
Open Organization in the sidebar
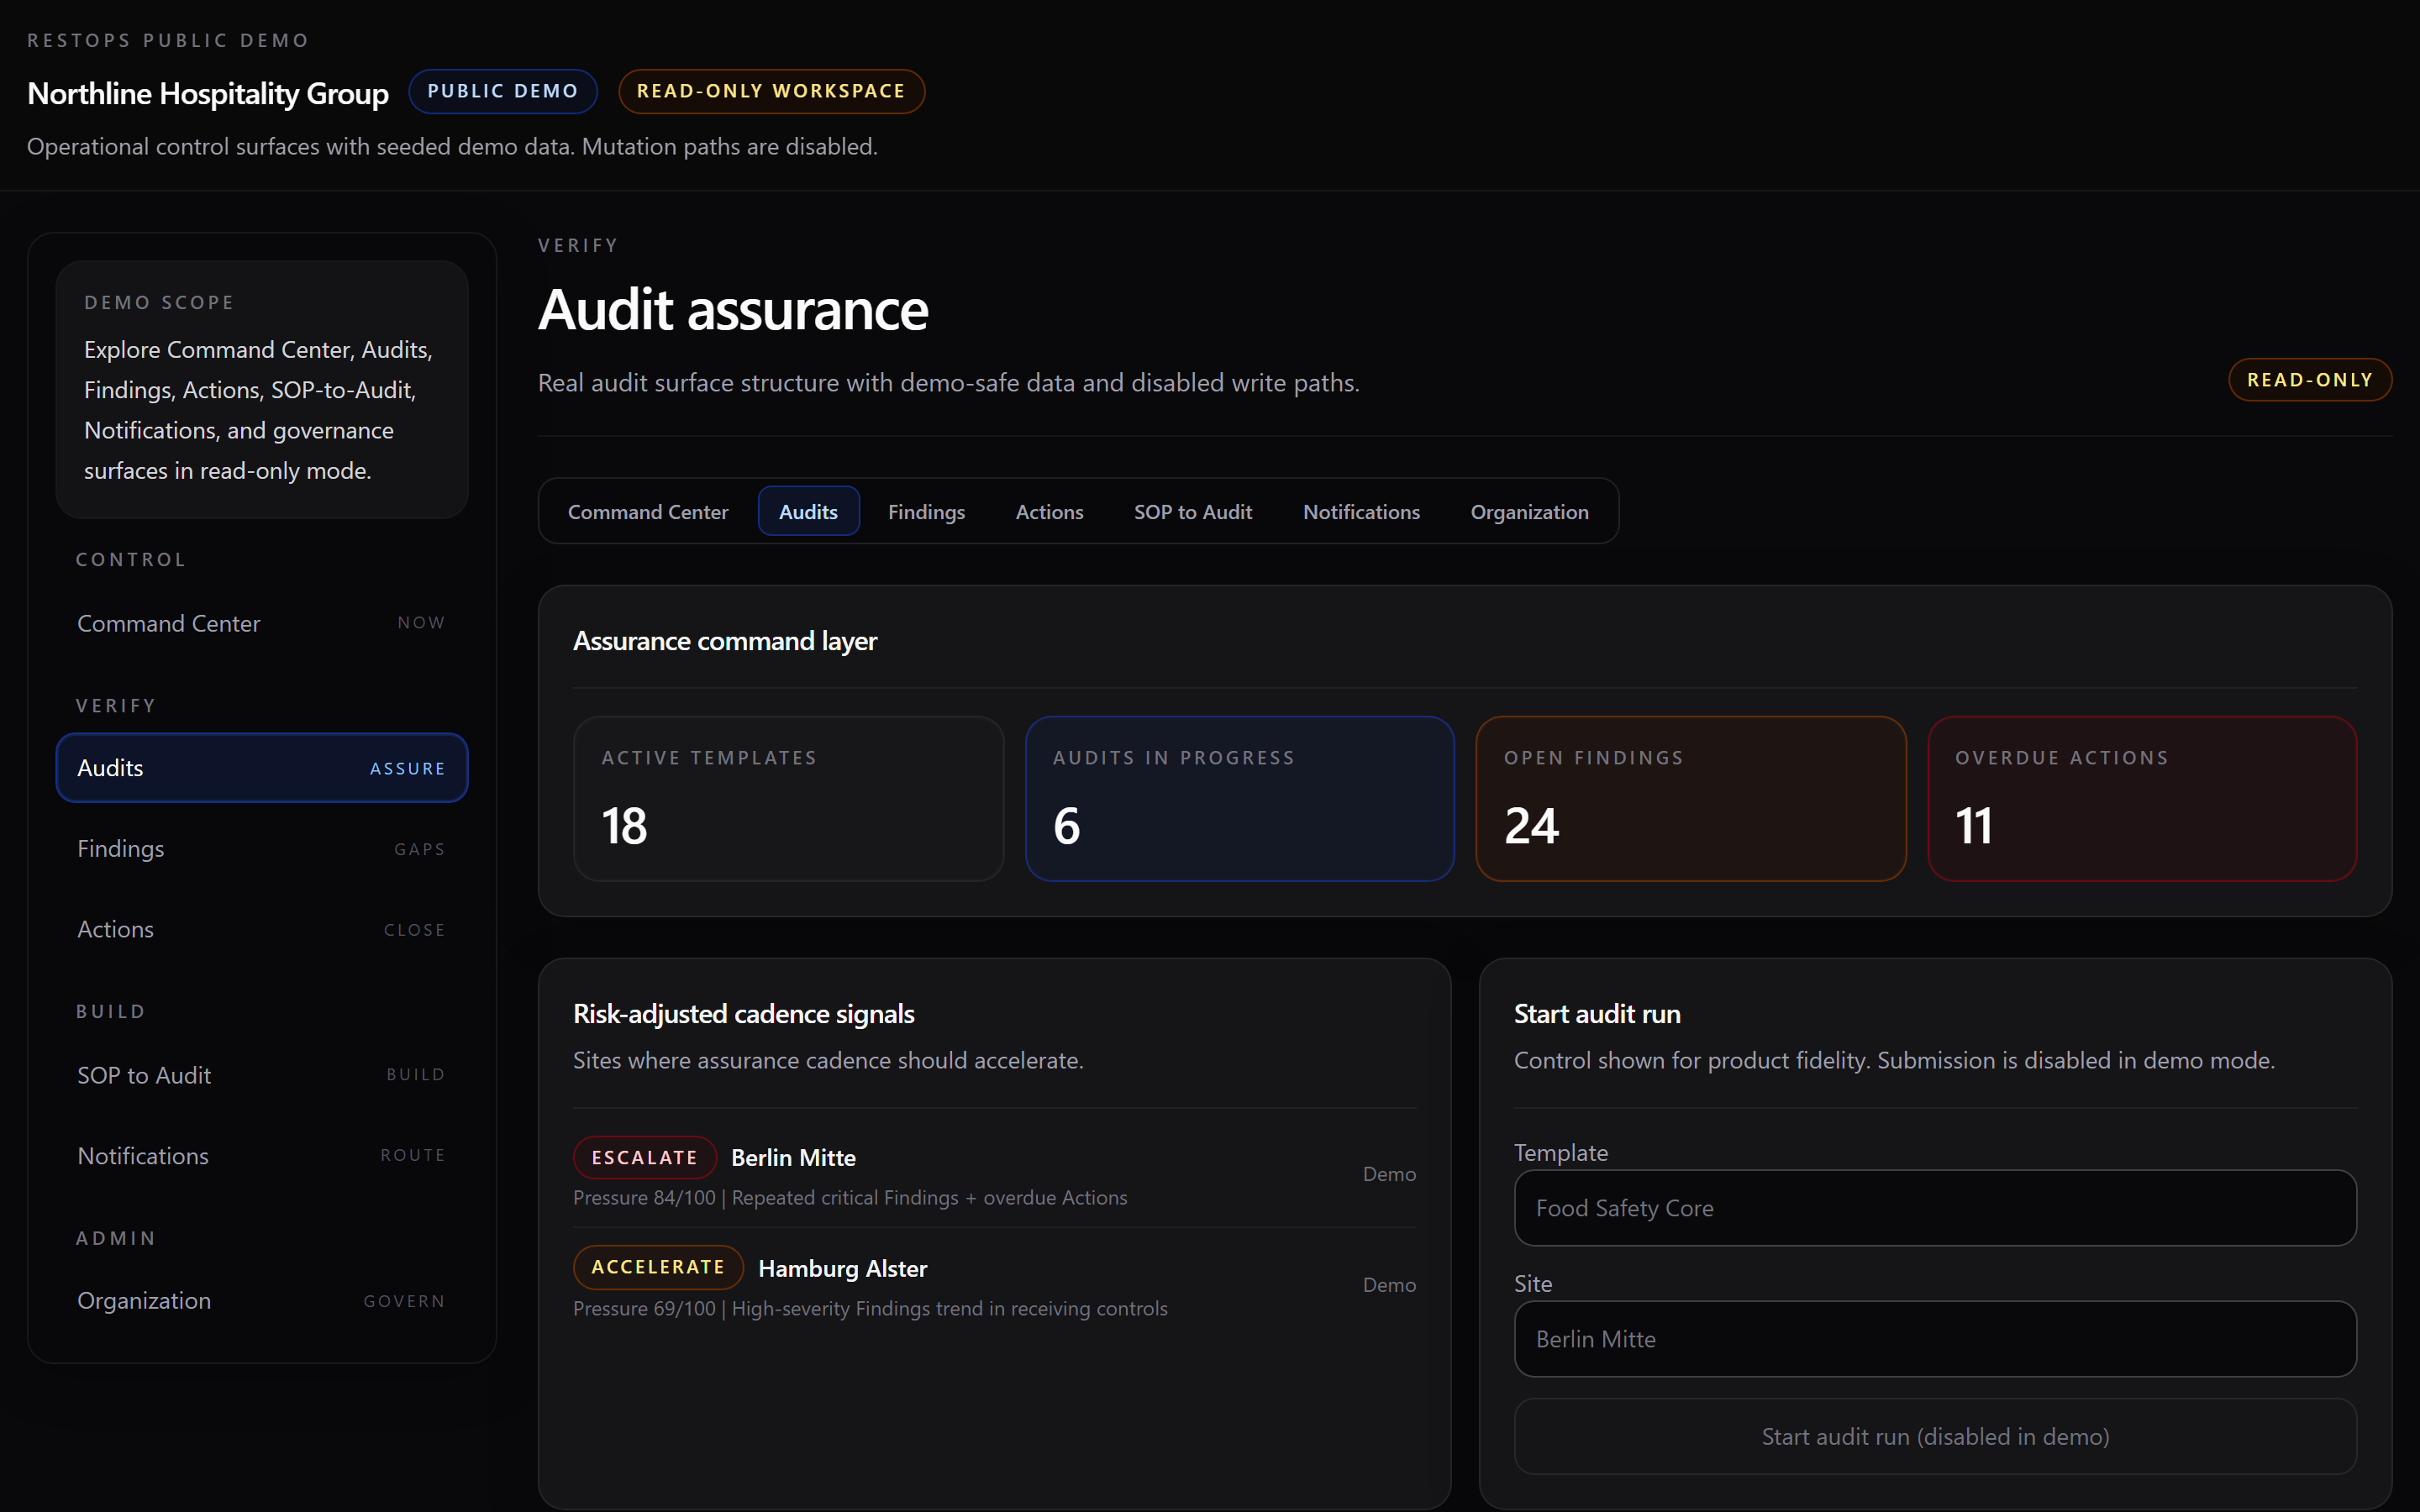[262, 1300]
